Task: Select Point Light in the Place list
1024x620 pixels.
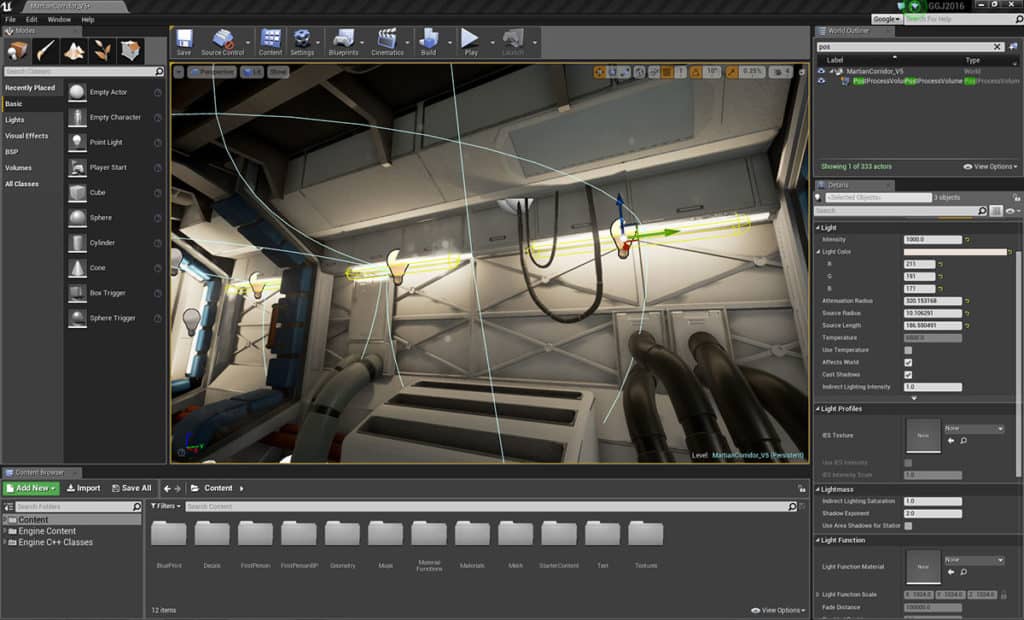Action: [115, 142]
